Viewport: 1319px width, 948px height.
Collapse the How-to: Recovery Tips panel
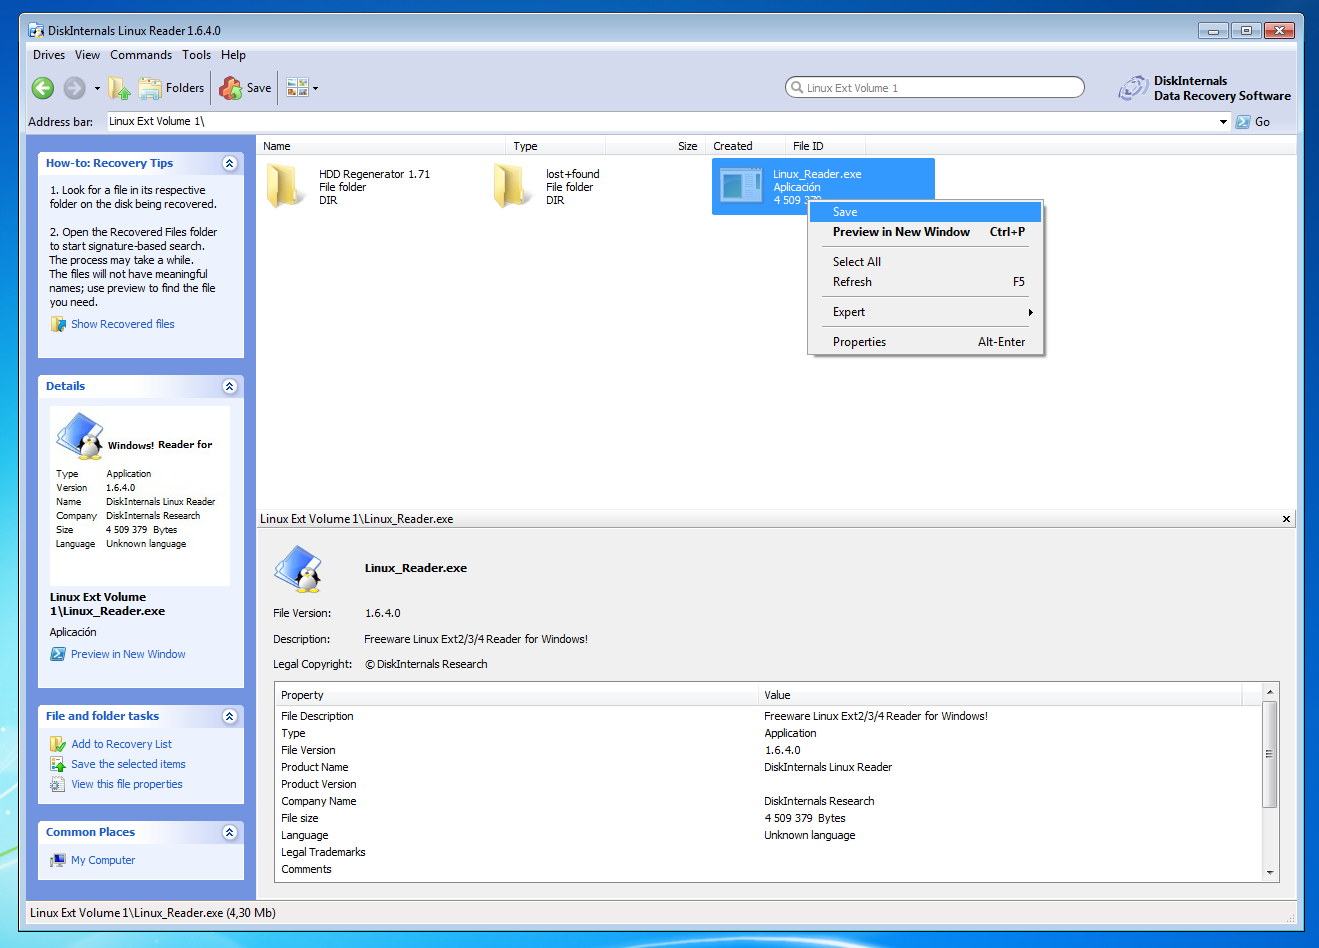pyautogui.click(x=230, y=163)
